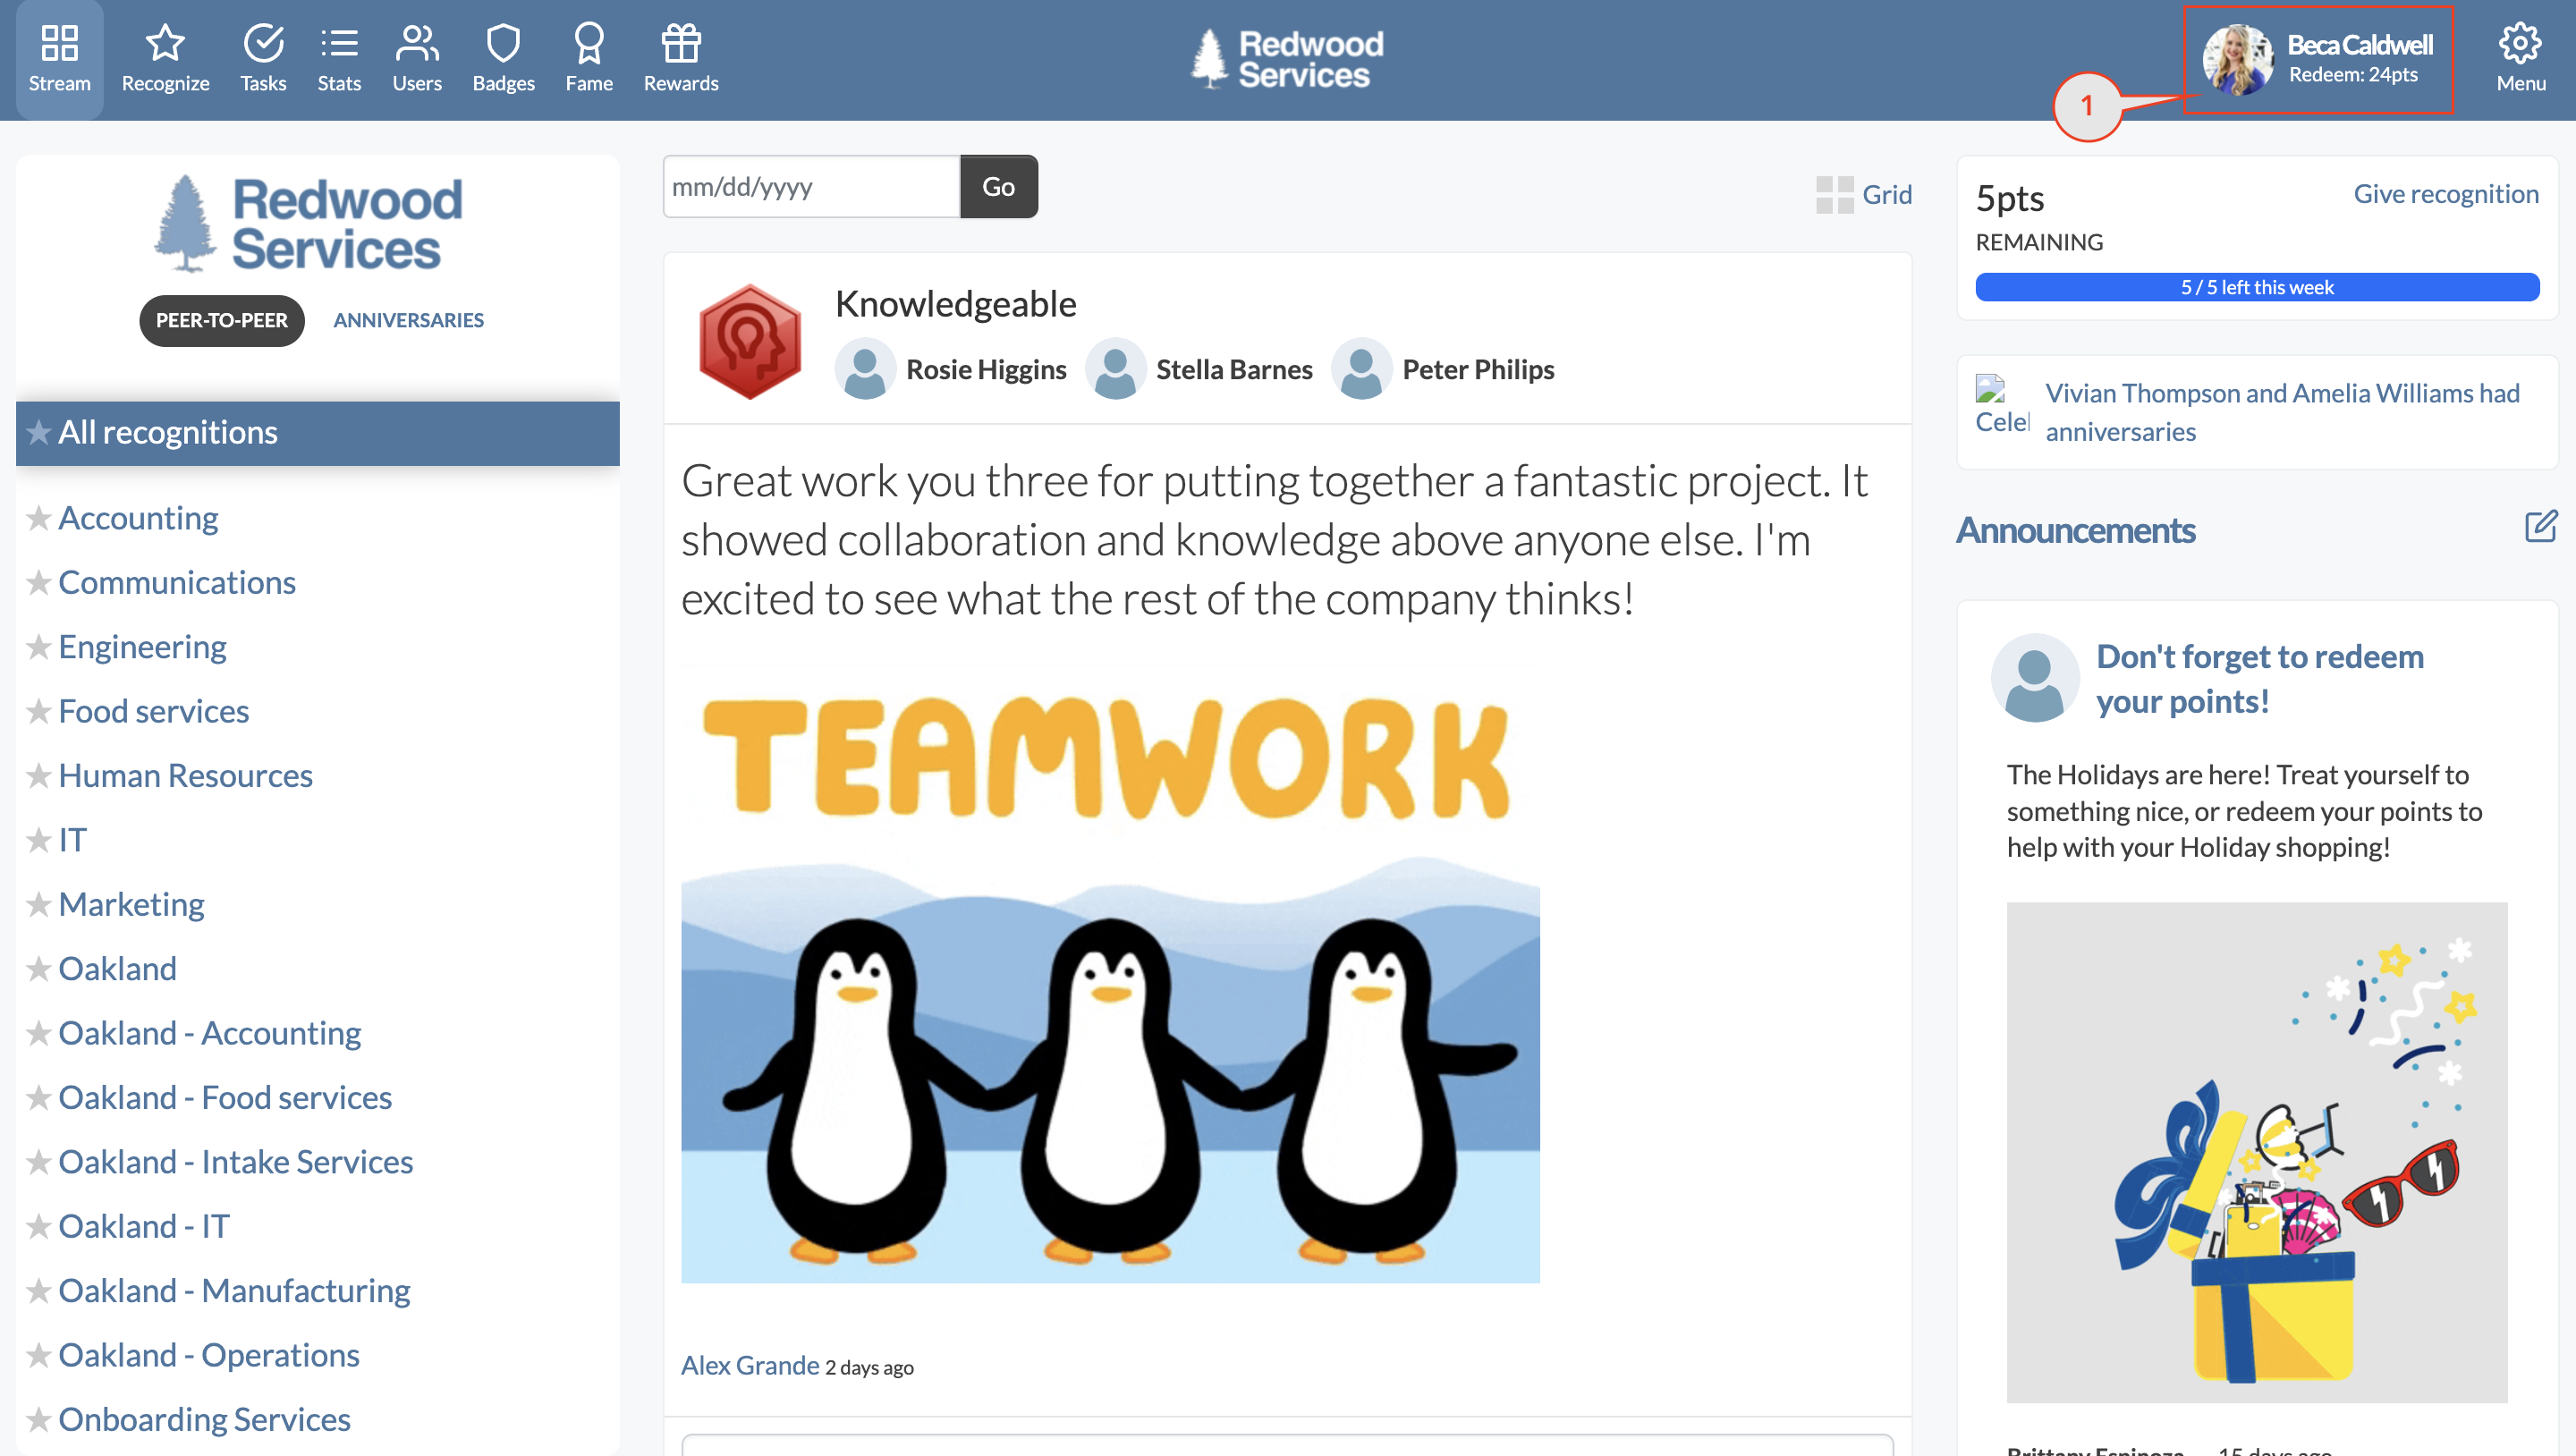Image resolution: width=2576 pixels, height=1456 pixels.
Task: Open Vivian Thompson and Amelia Williams anniversaries
Action: tap(2282, 412)
